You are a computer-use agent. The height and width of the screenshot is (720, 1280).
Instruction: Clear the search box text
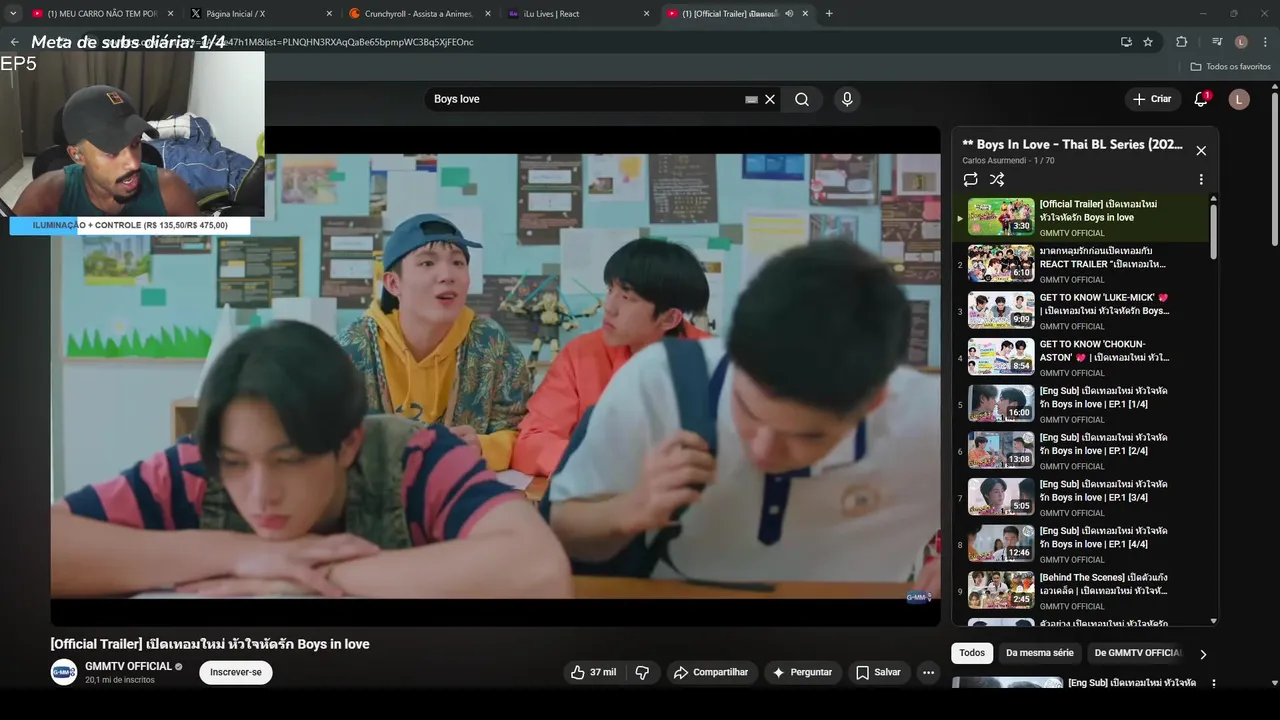pyautogui.click(x=770, y=99)
